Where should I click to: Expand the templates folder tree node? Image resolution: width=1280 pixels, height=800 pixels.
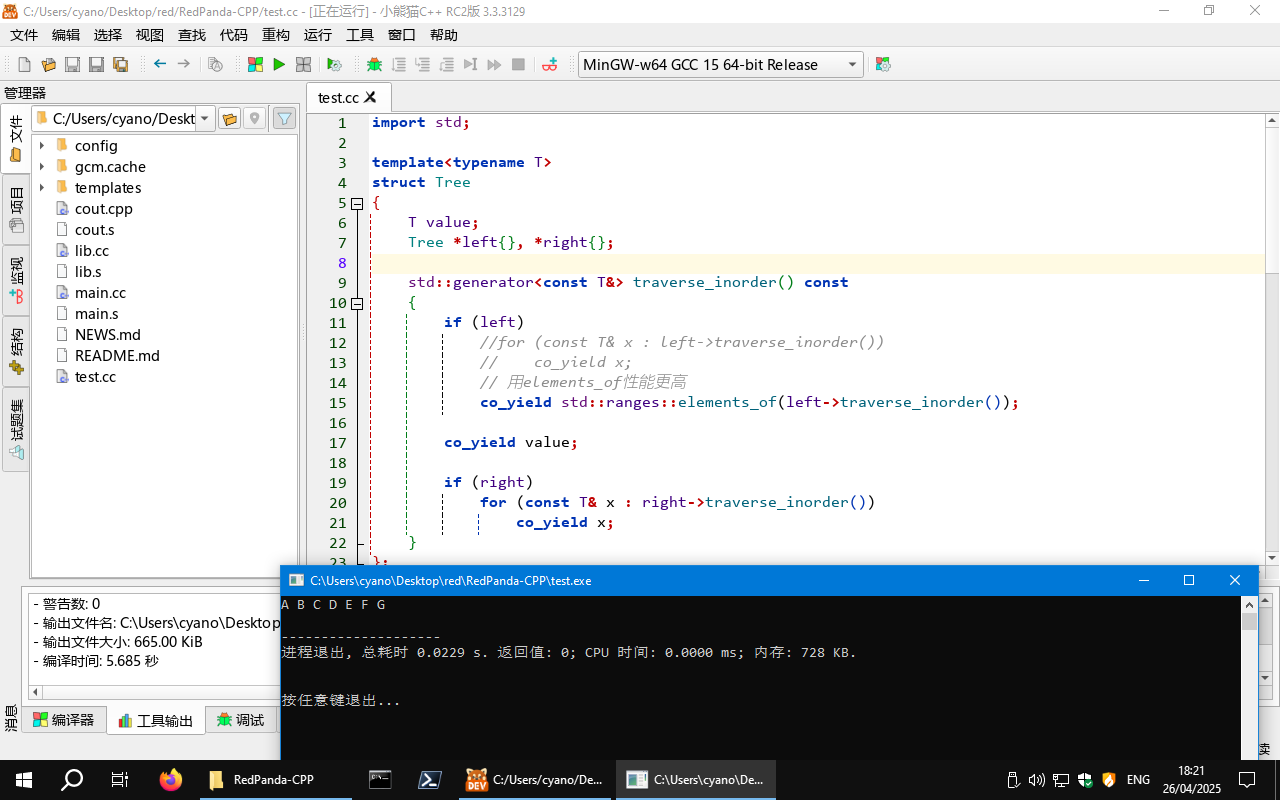pos(42,188)
